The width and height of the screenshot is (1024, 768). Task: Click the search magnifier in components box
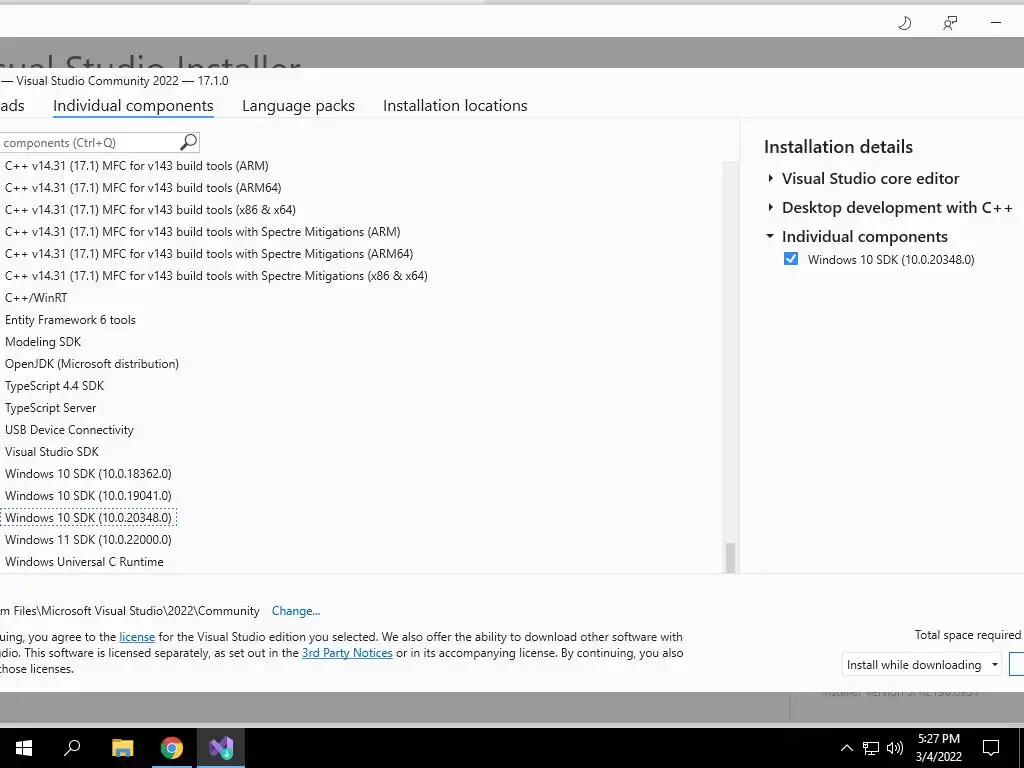(188, 142)
